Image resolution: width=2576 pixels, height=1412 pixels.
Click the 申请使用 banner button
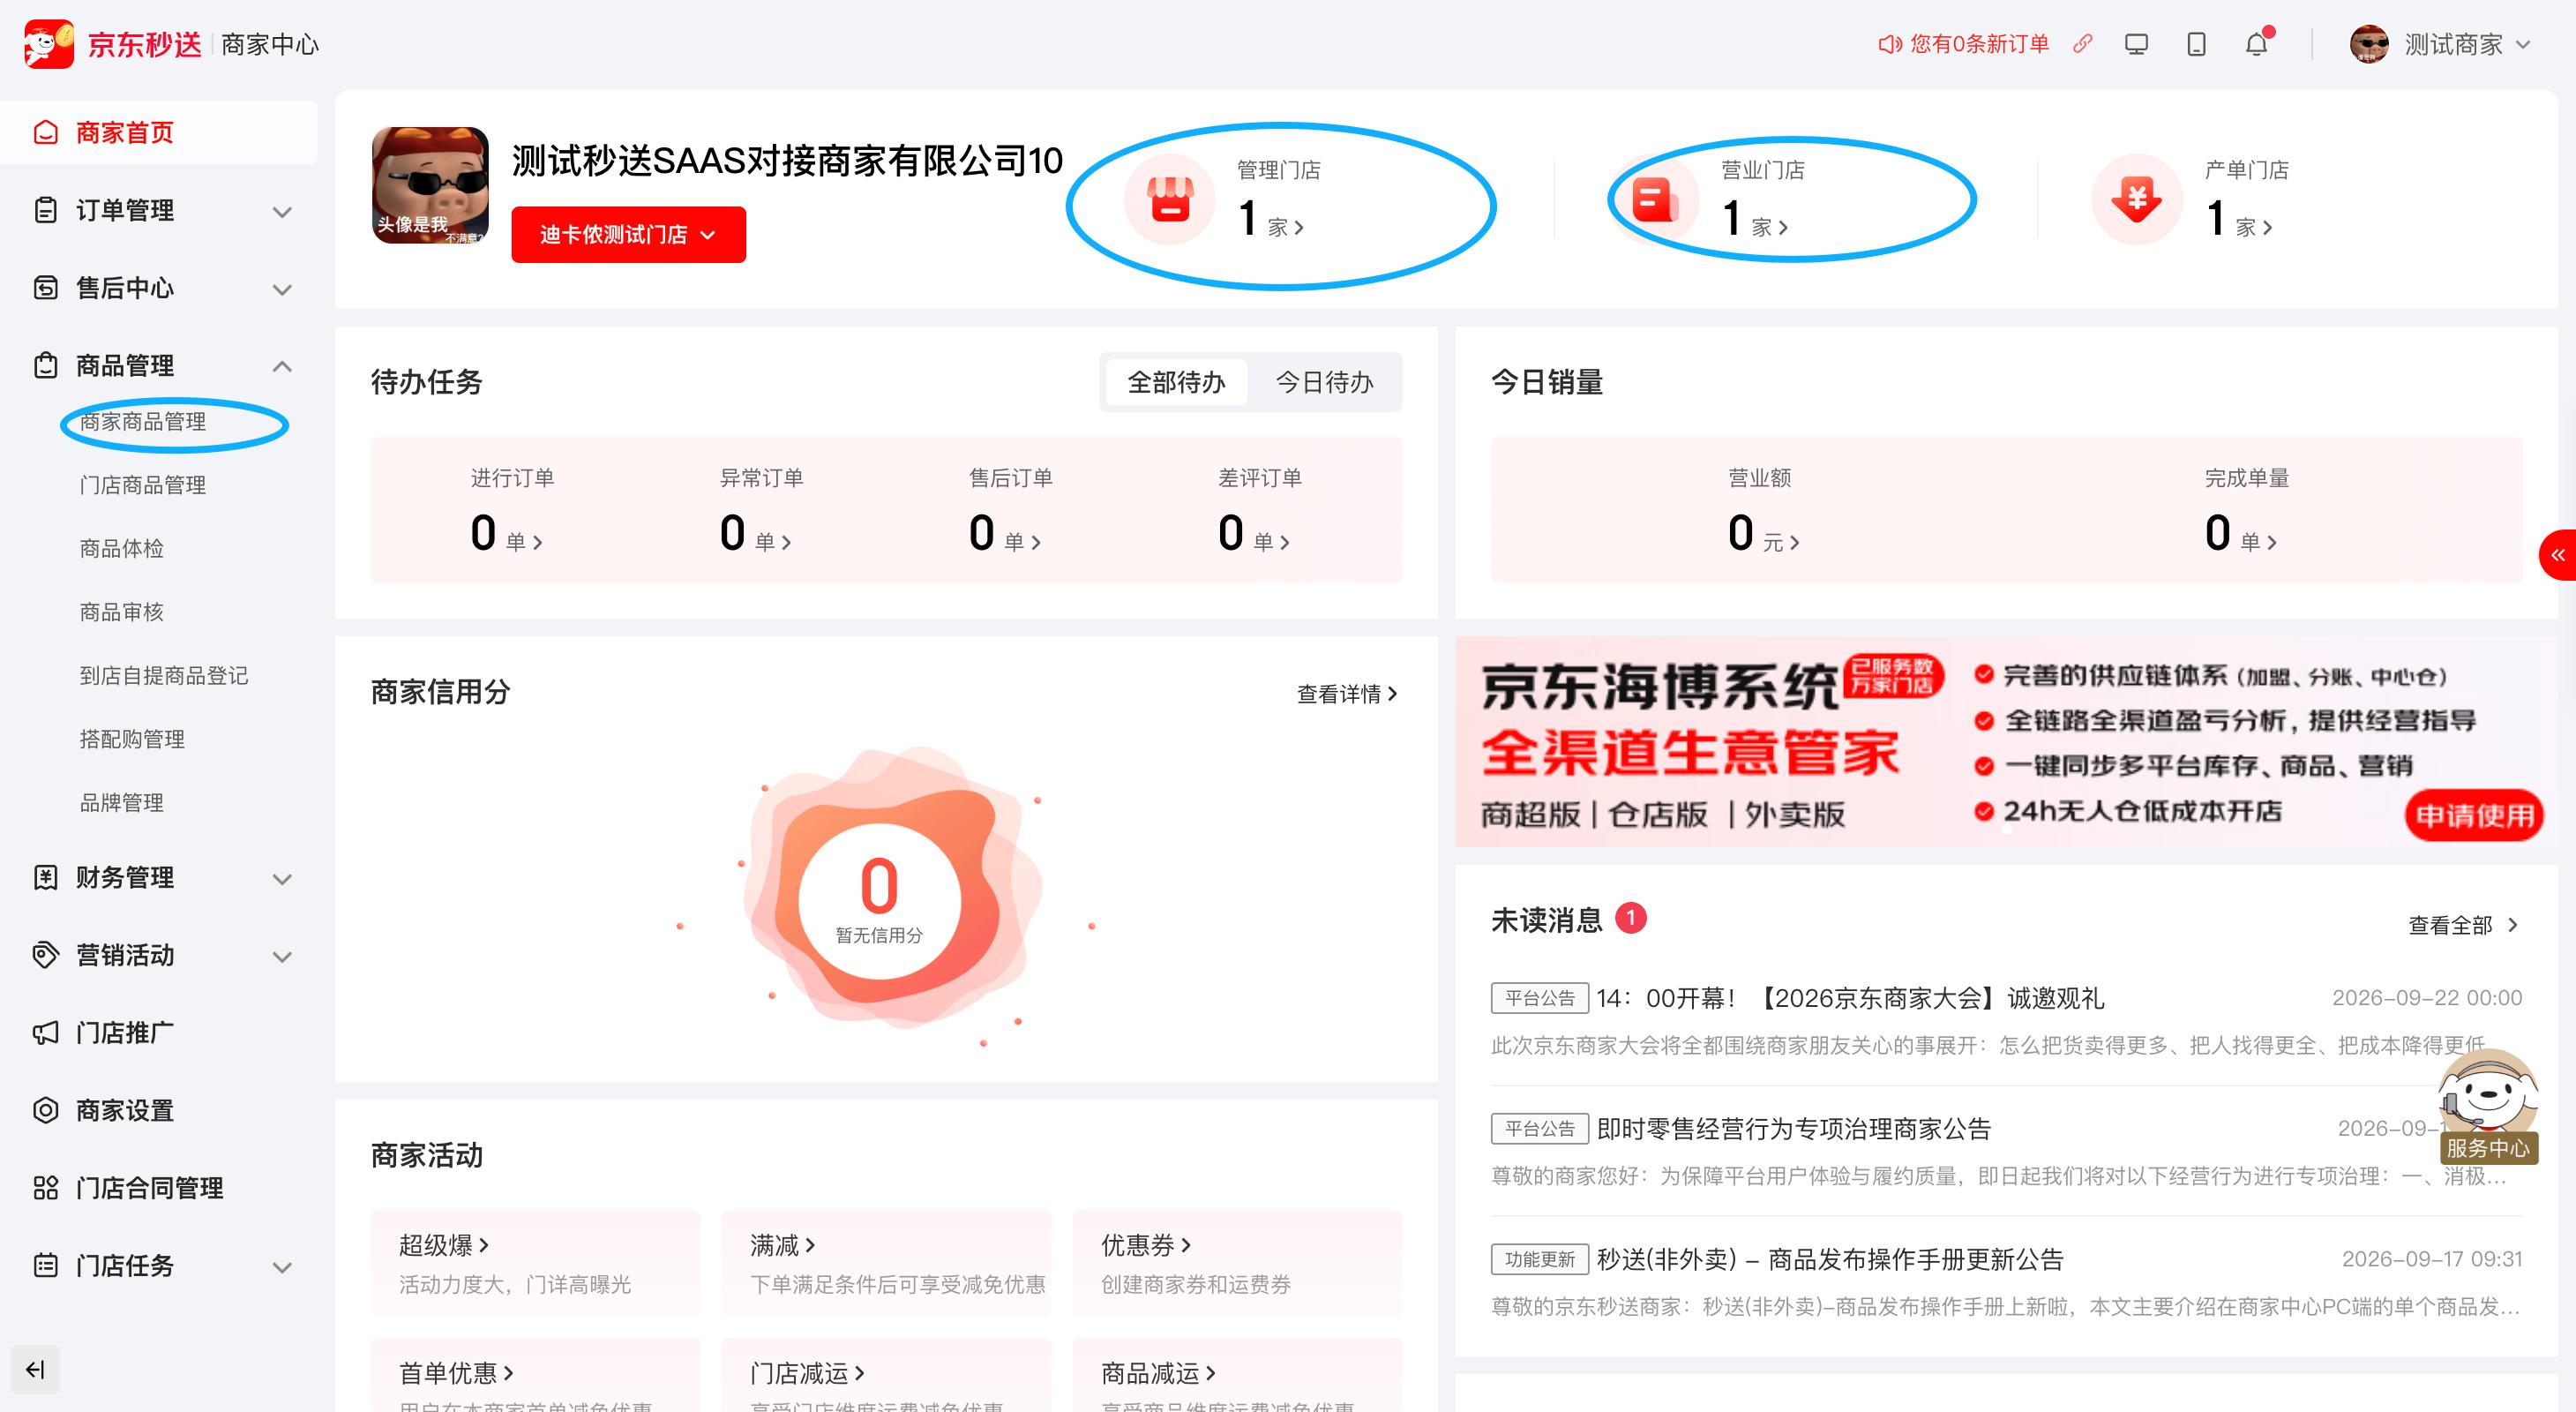(2474, 815)
